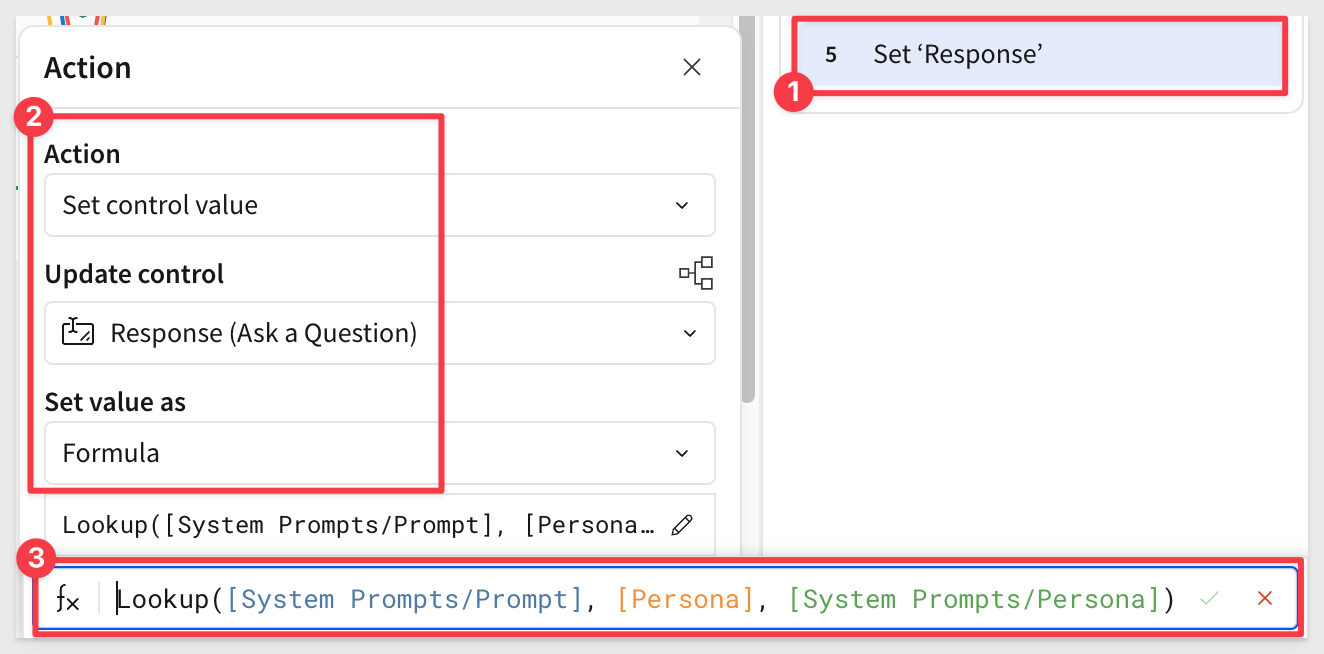Image resolution: width=1324 pixels, height=654 pixels.
Task: Click the orange [Persona] reference in the formula bar
Action: [x=685, y=600]
